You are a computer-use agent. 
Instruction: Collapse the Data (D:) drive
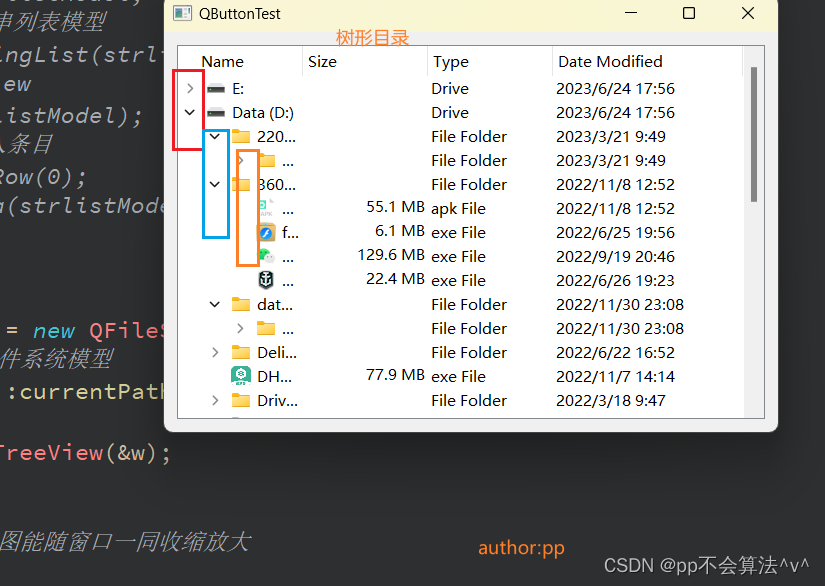click(190, 112)
